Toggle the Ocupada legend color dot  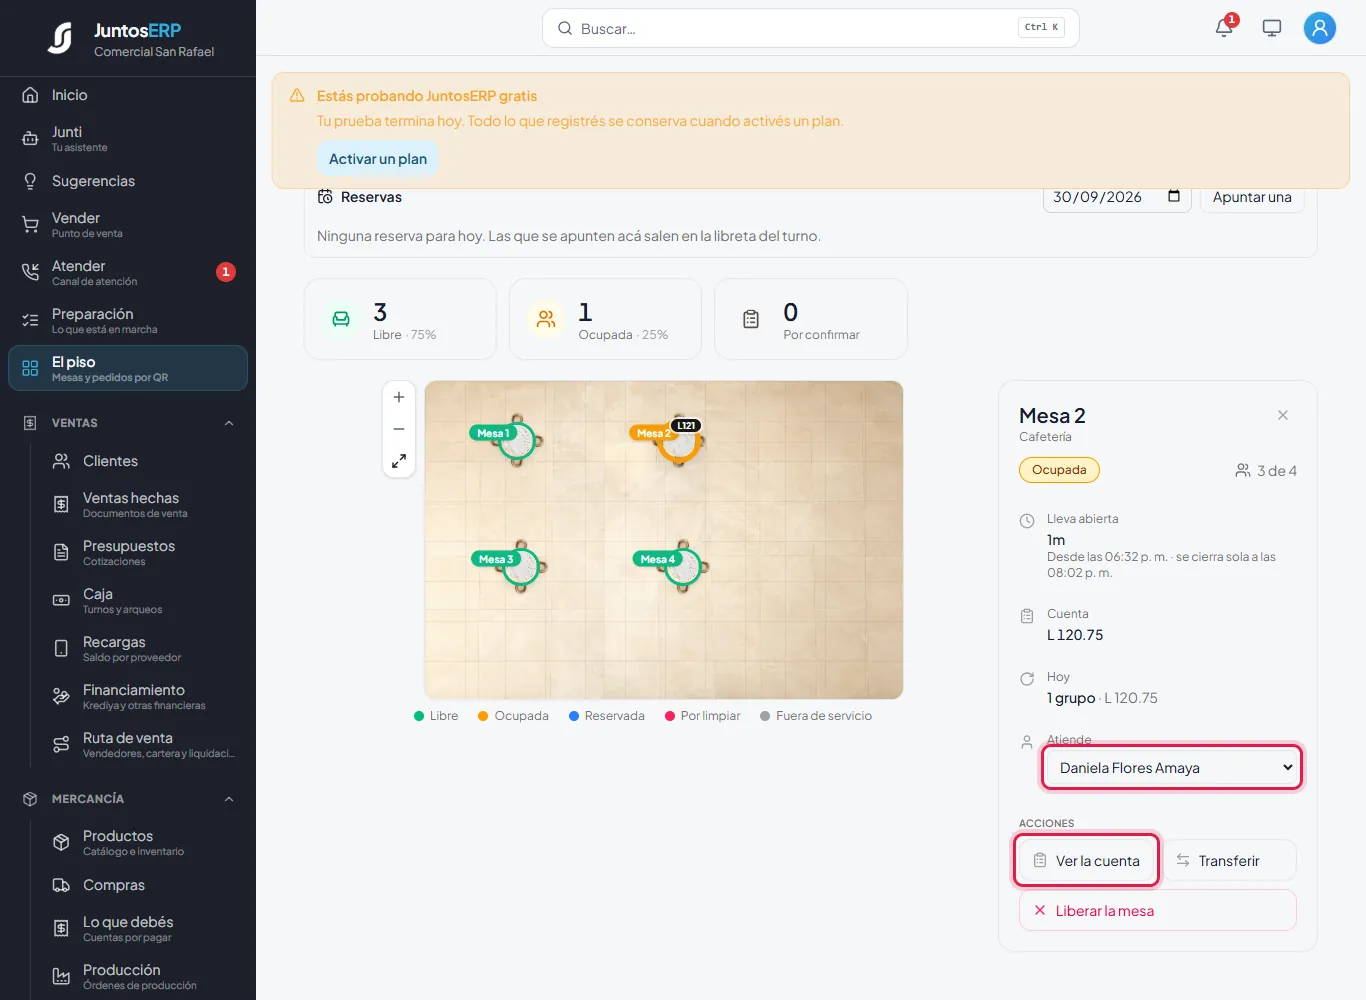click(x=483, y=716)
